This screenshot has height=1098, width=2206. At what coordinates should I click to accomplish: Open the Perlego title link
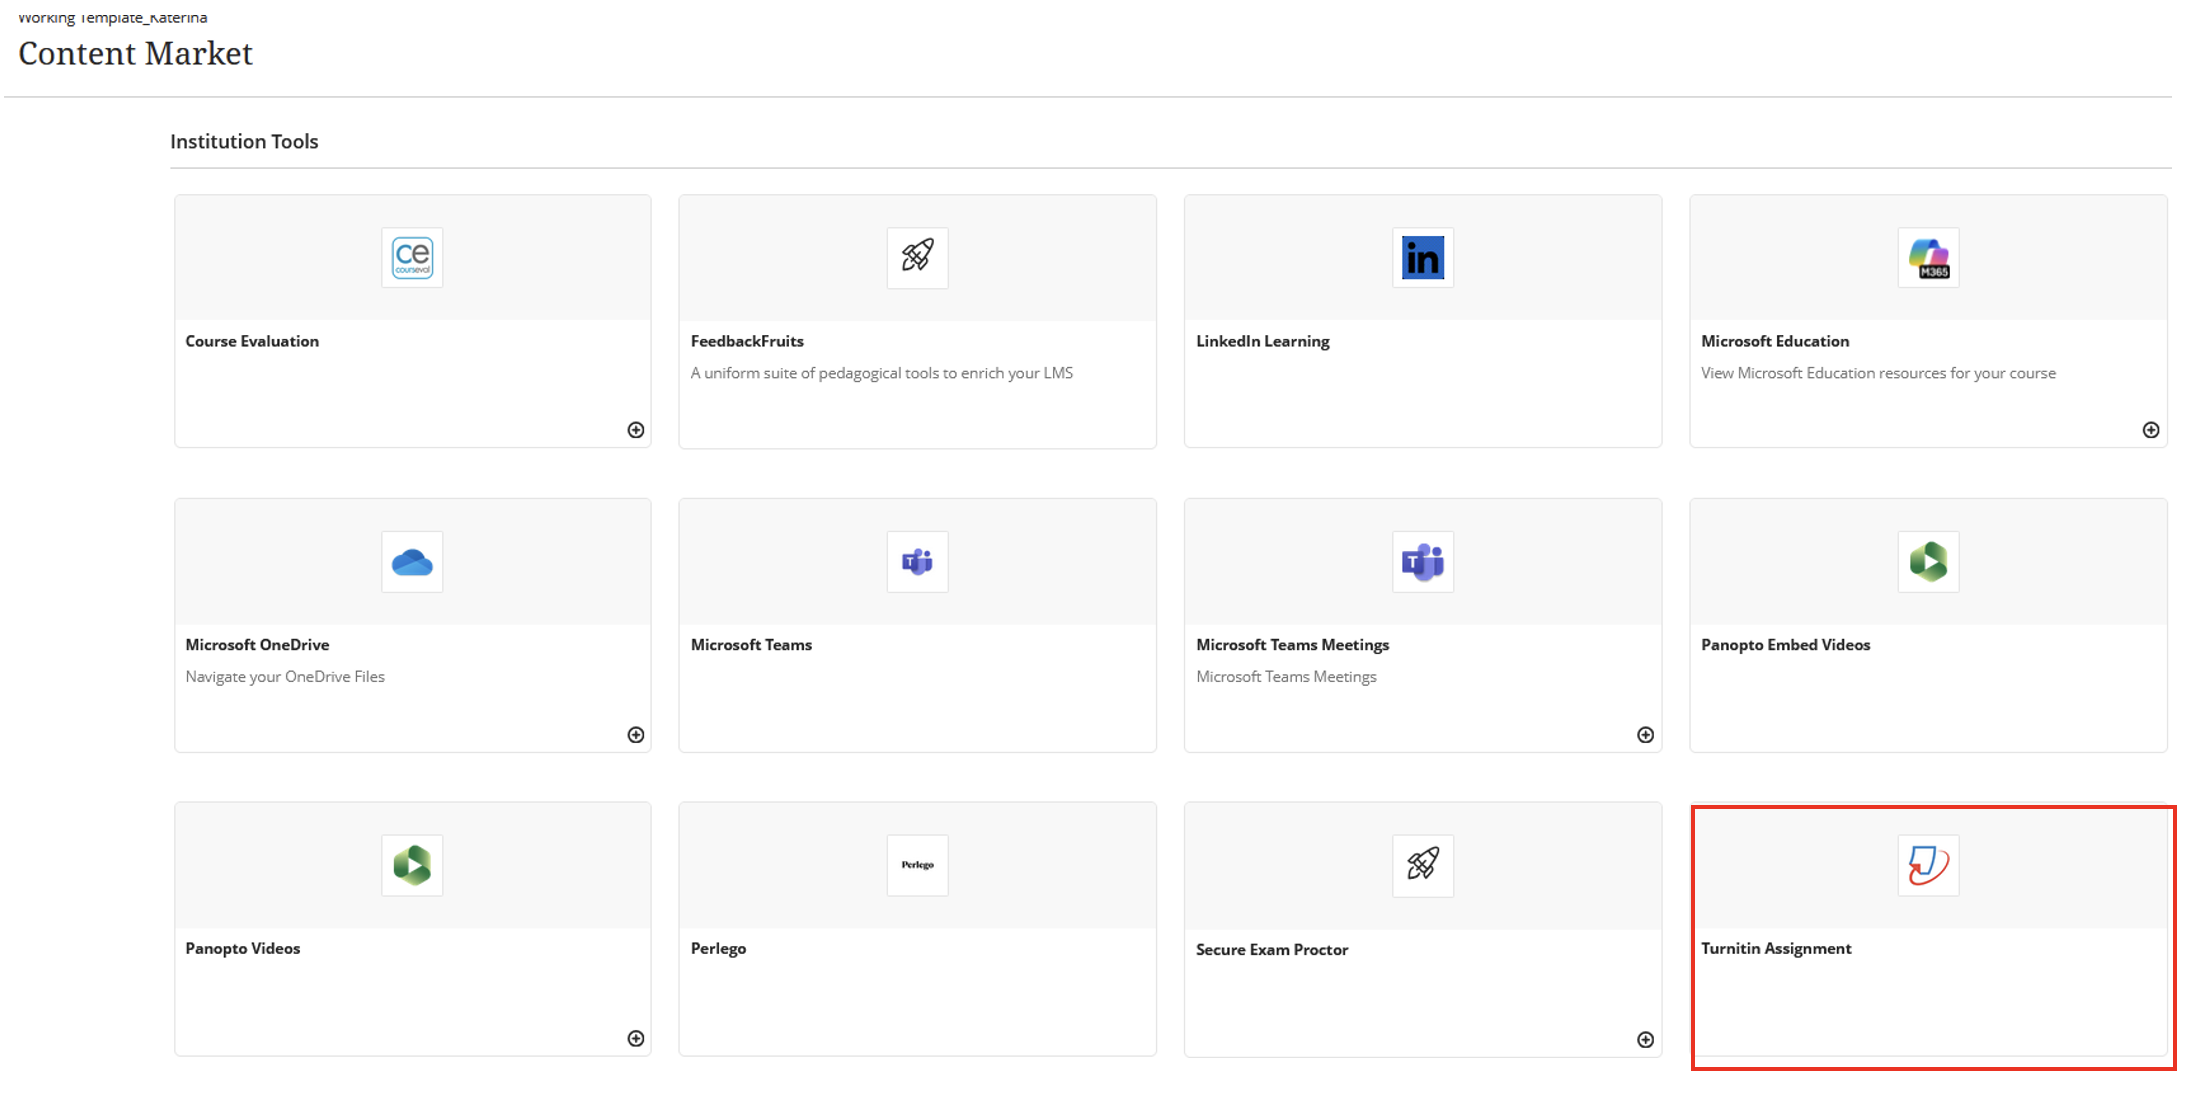718,948
